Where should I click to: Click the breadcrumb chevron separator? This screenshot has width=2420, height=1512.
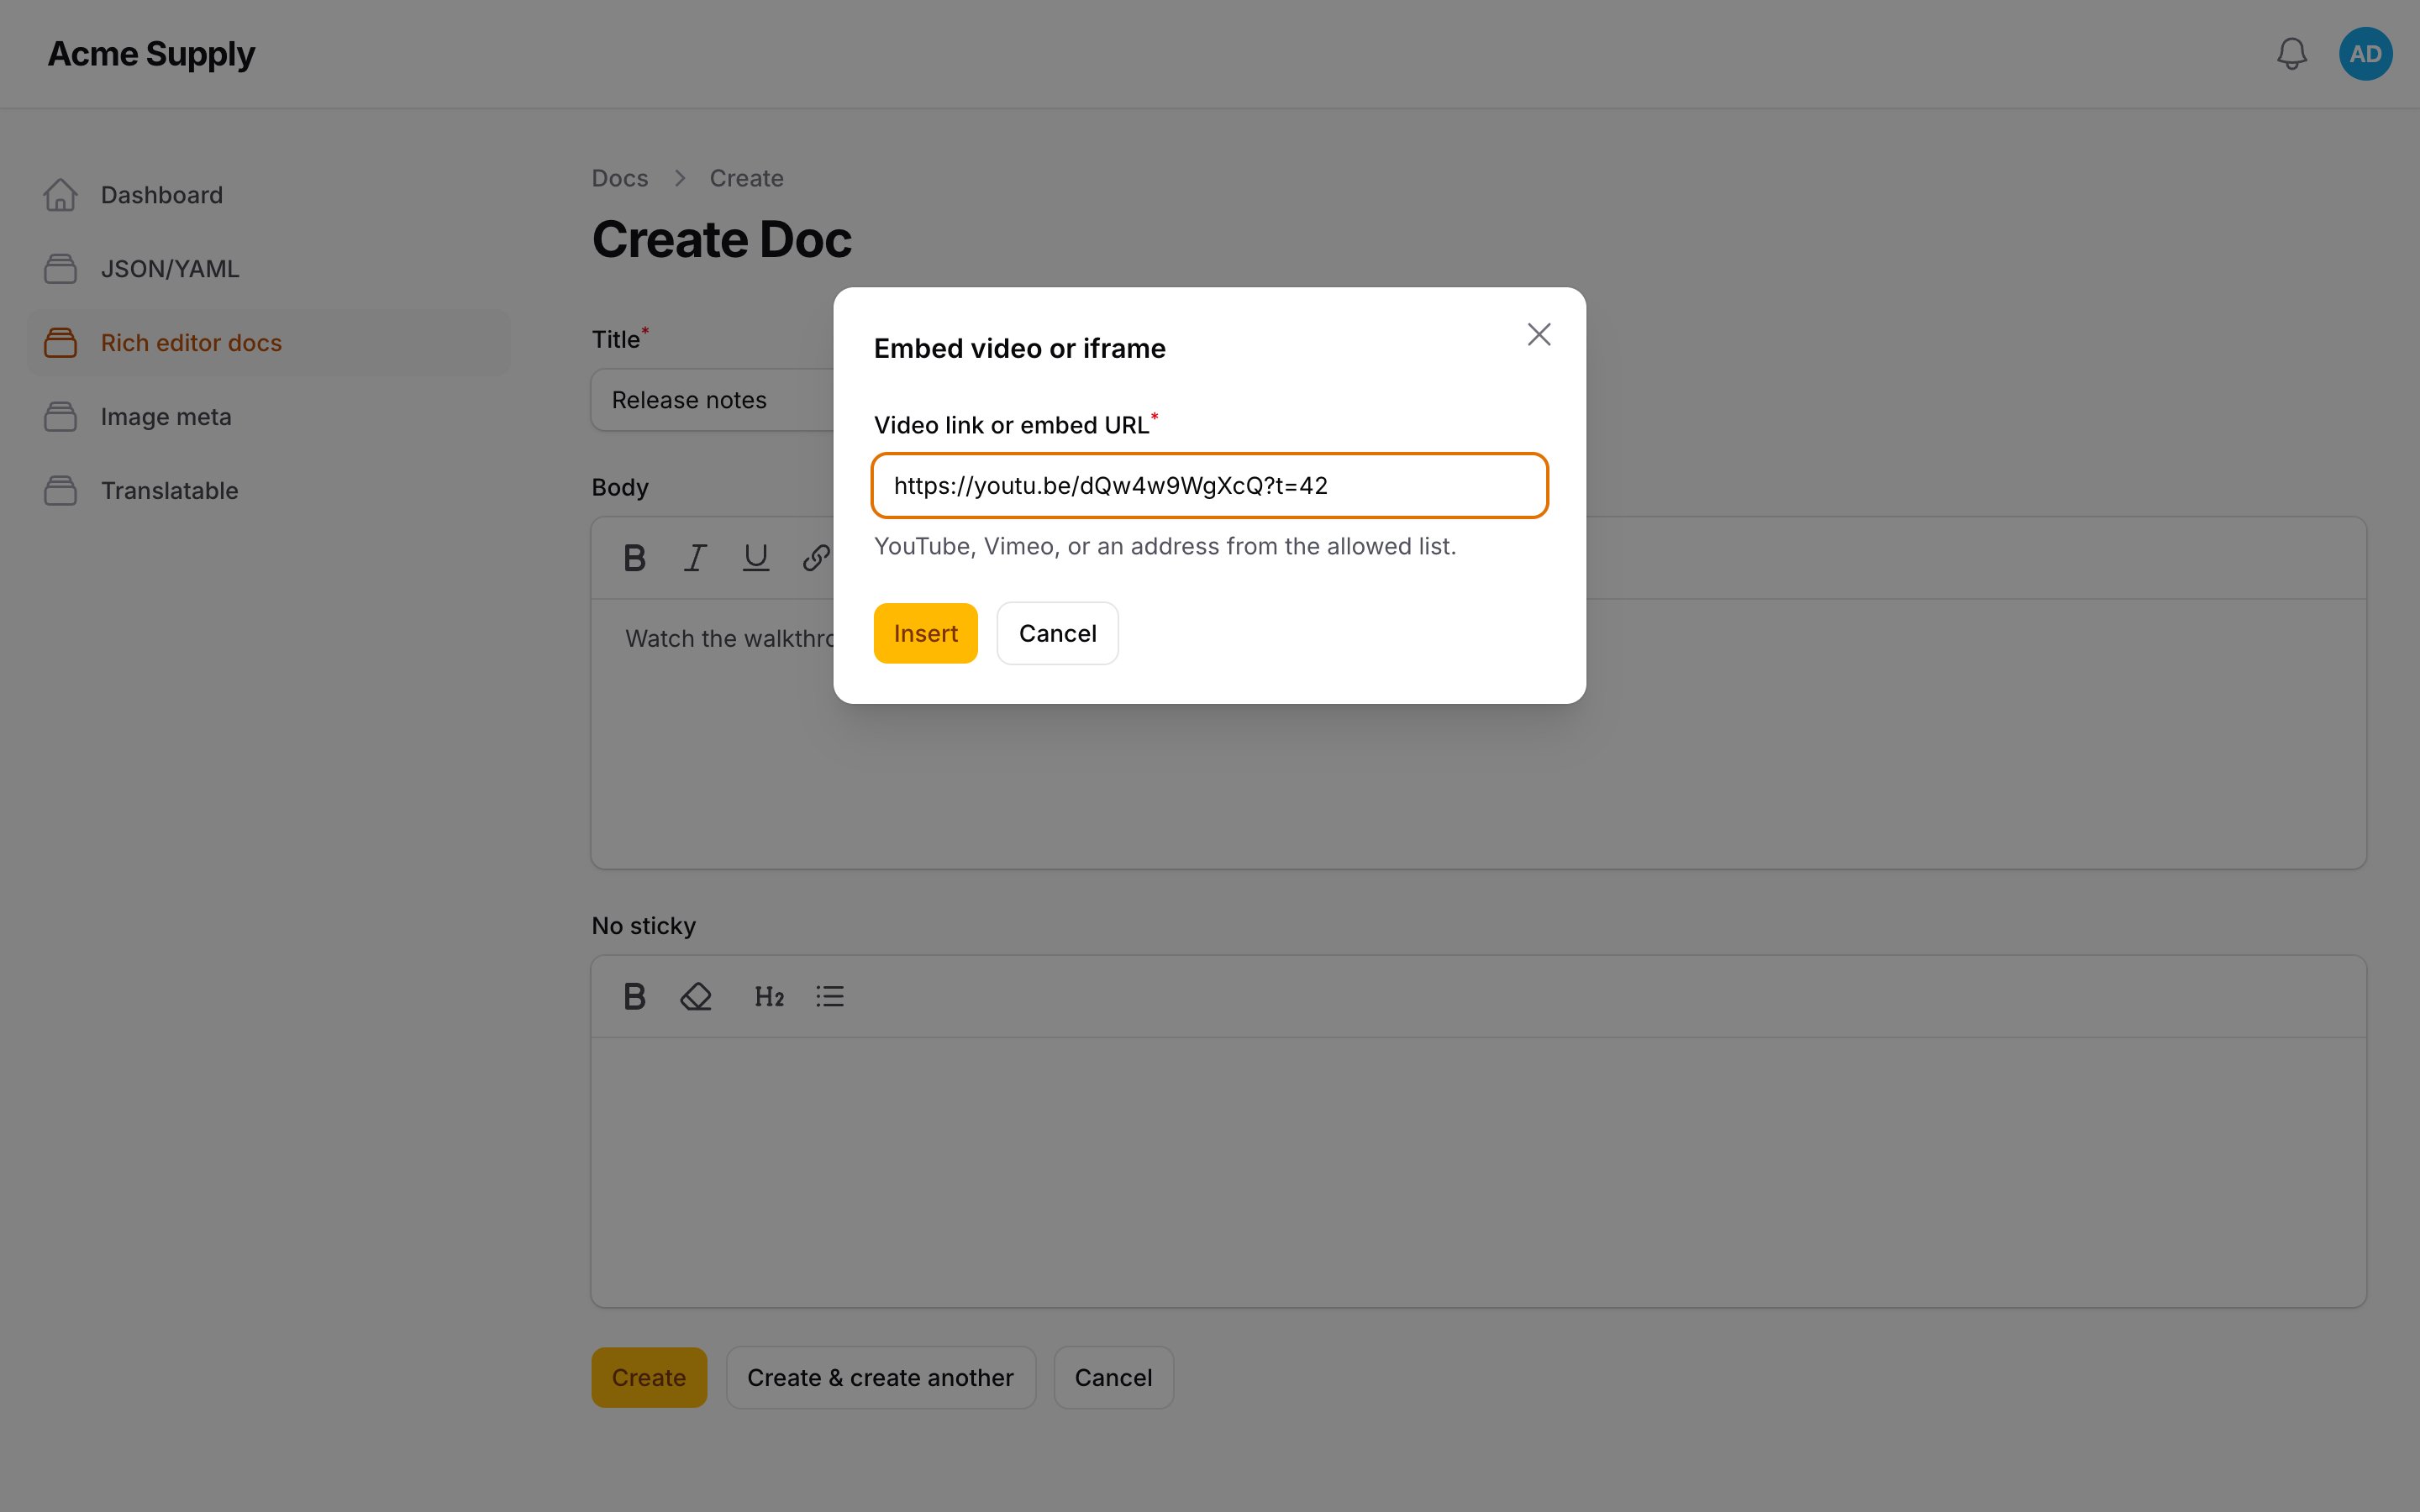point(680,178)
